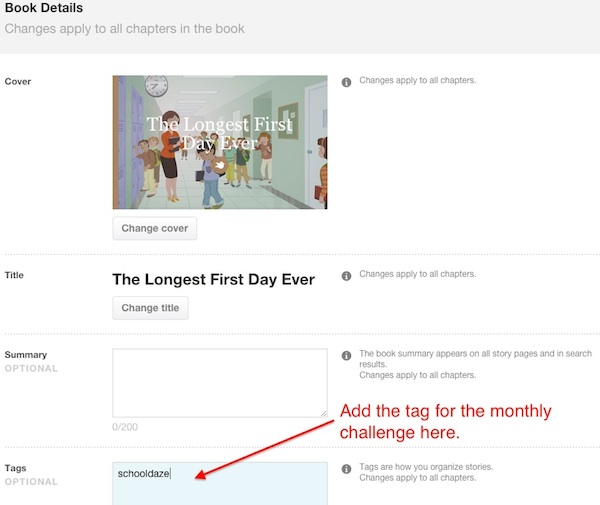Click the red 'Add the tag for the monthly challenge' note
The image size is (600, 505).
tap(445, 420)
